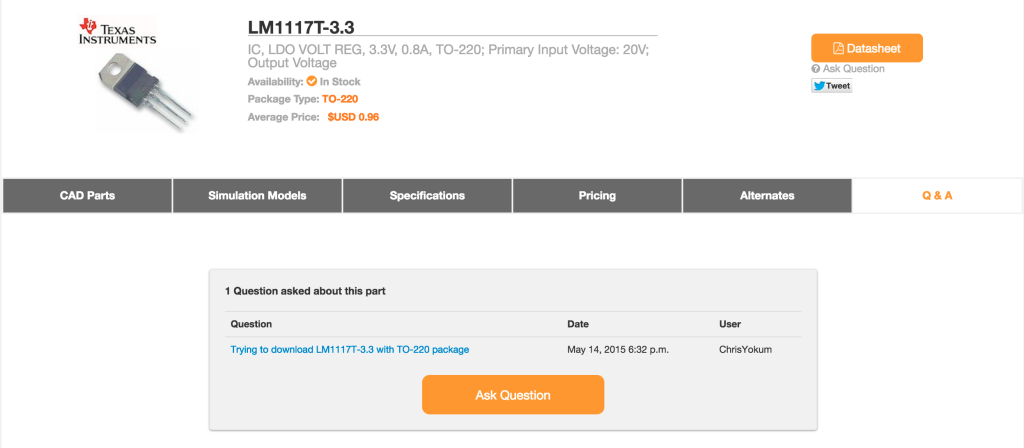This screenshot has height=448, width=1024.
Task: Click the question mark icon beside Ask Question
Action: click(x=815, y=69)
